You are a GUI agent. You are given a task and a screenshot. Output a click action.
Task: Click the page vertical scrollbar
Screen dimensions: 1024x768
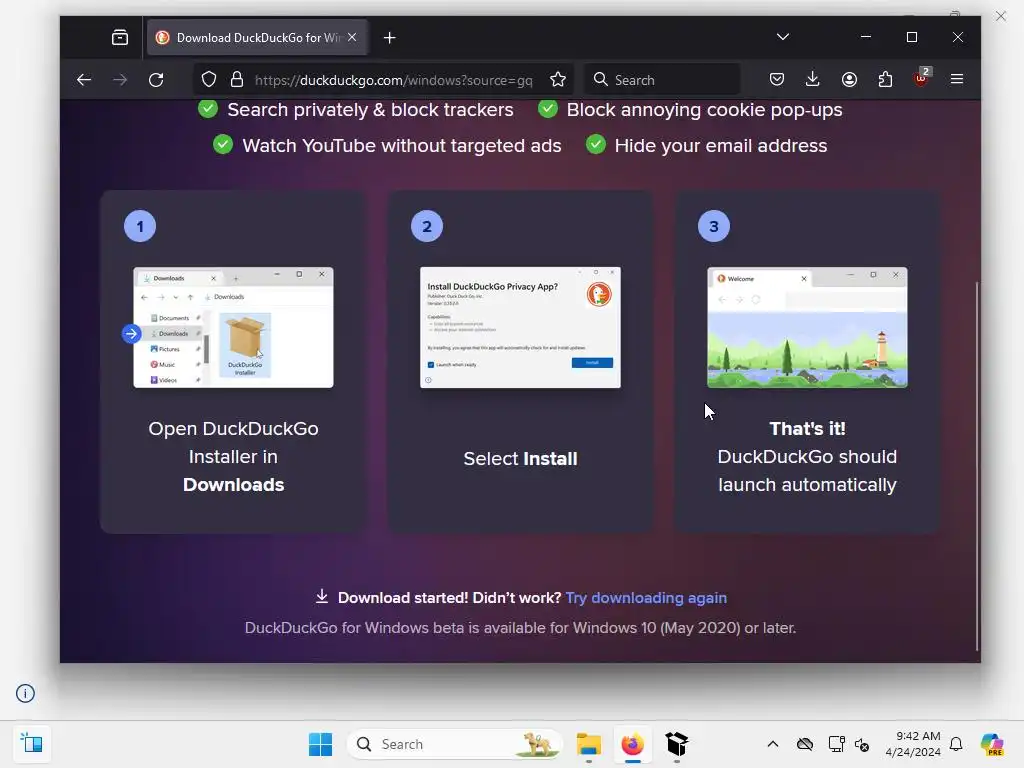(977, 466)
